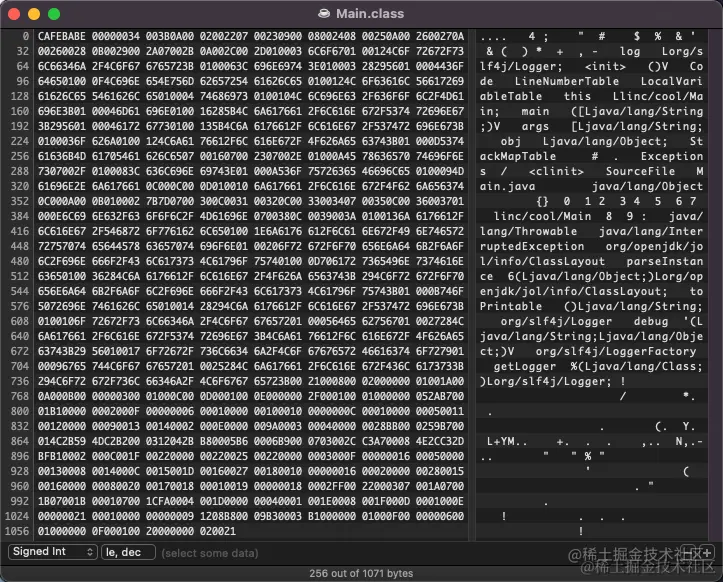Open the Signed Int type dropdown
This screenshot has width=723, height=582.
[x=53, y=552]
